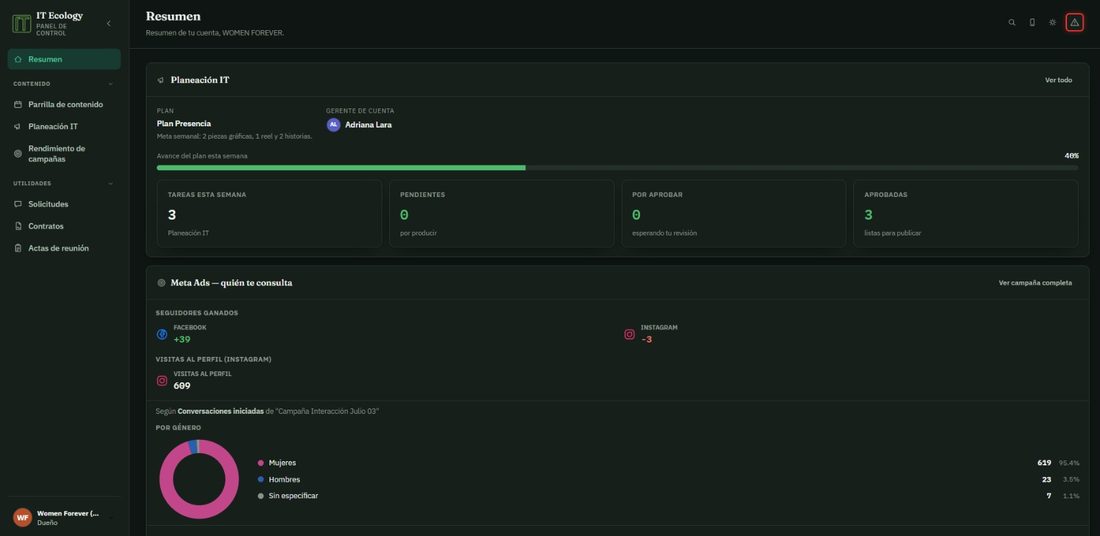The height and width of the screenshot is (536, 1100).
Task: Open the warning triangle alert icon
Action: coord(1075,22)
